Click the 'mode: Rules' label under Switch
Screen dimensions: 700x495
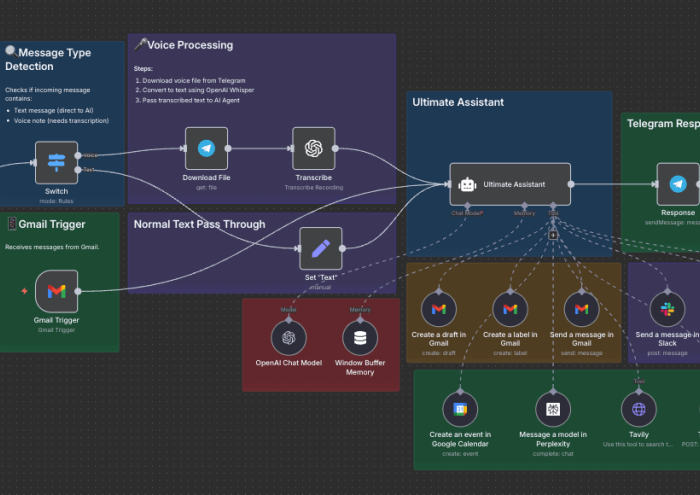[x=56, y=201]
